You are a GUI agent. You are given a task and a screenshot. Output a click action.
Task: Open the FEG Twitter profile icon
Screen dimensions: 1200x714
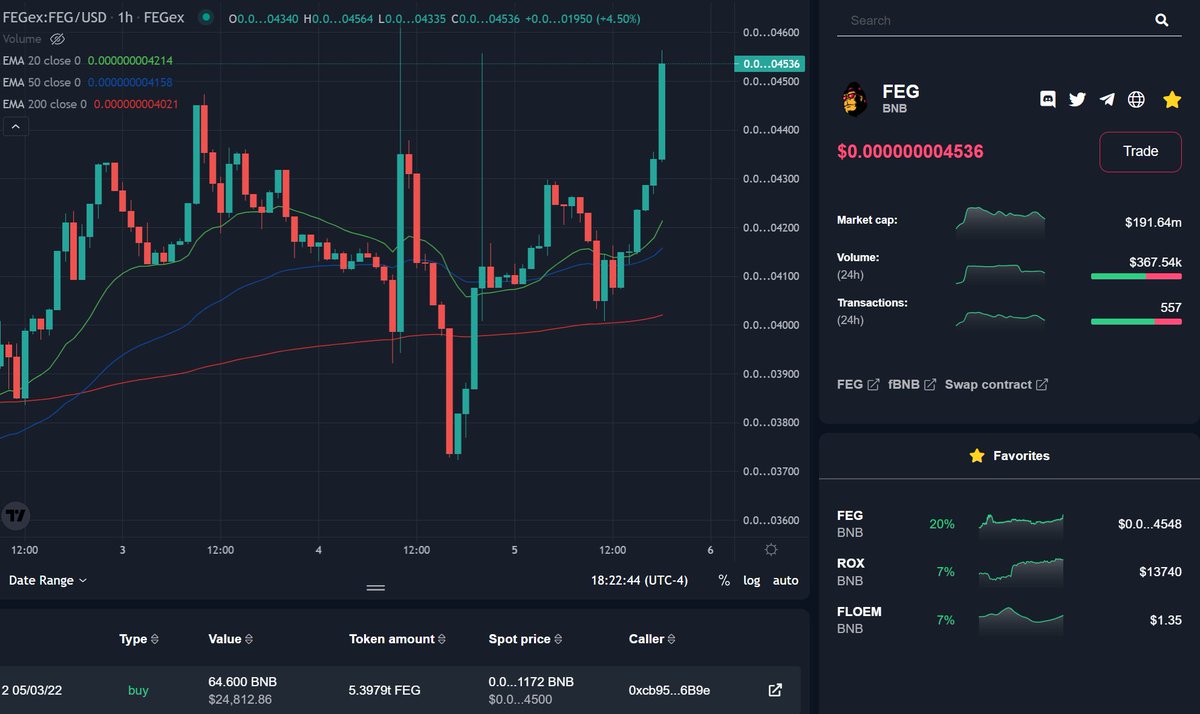tap(1077, 99)
